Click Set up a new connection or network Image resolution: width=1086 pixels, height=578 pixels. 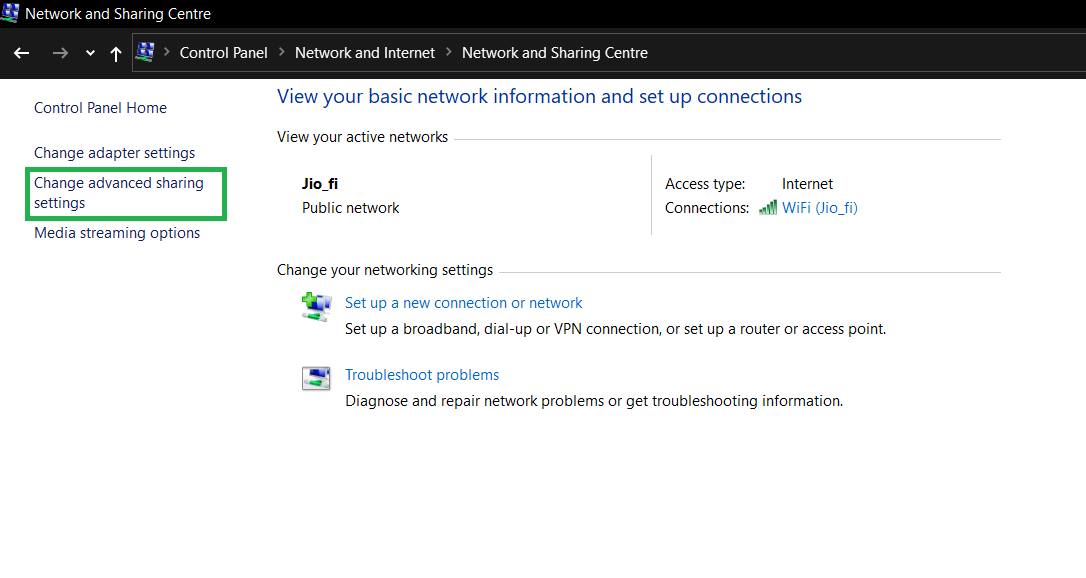click(x=463, y=303)
